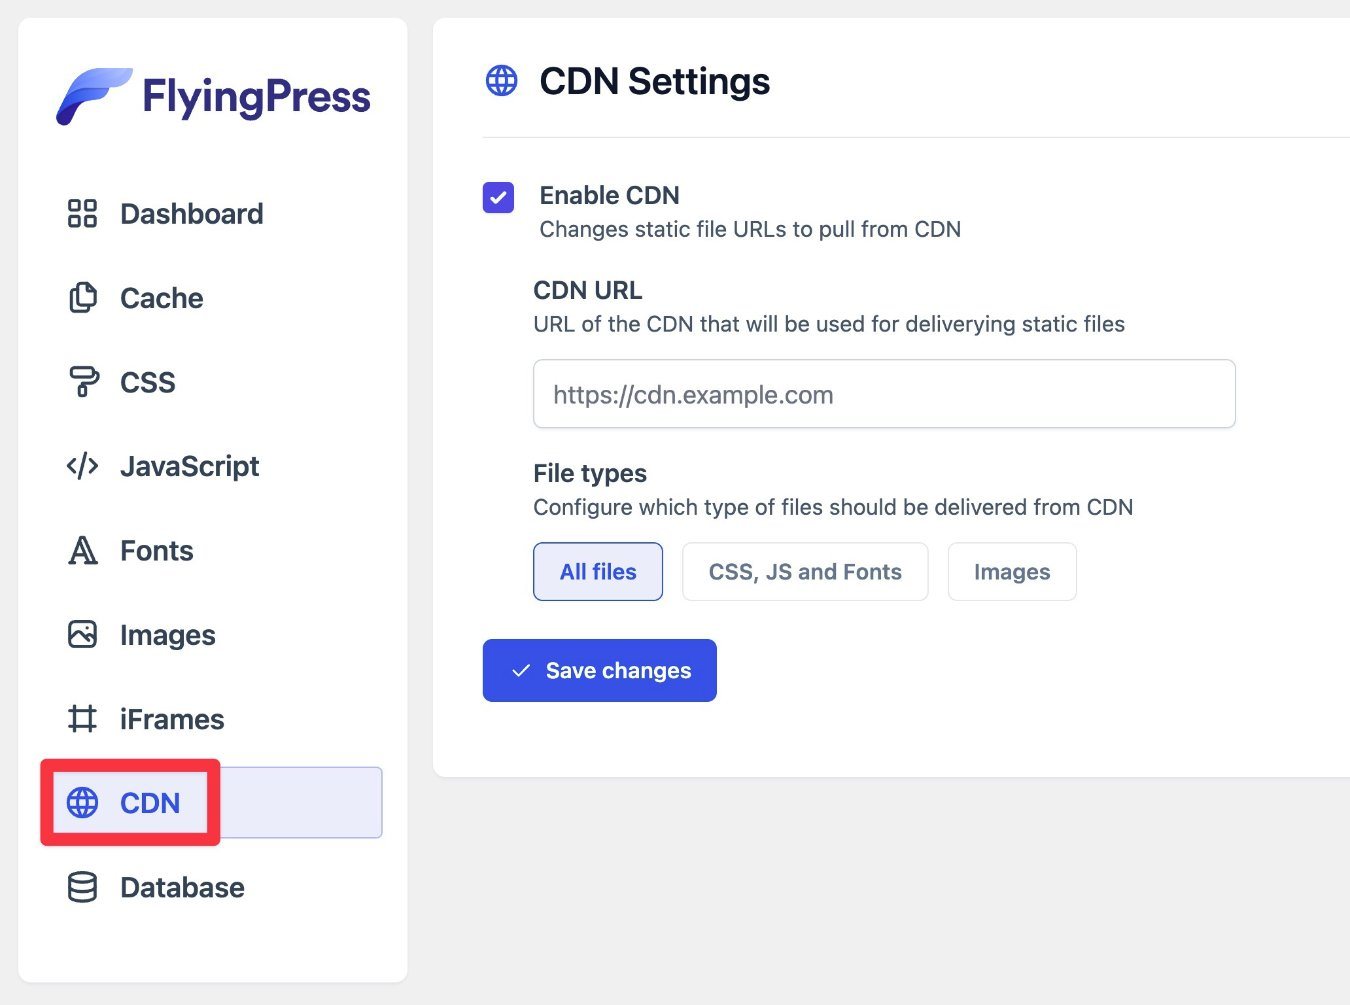Click the Save changes button
This screenshot has height=1005, width=1350.
click(x=600, y=671)
